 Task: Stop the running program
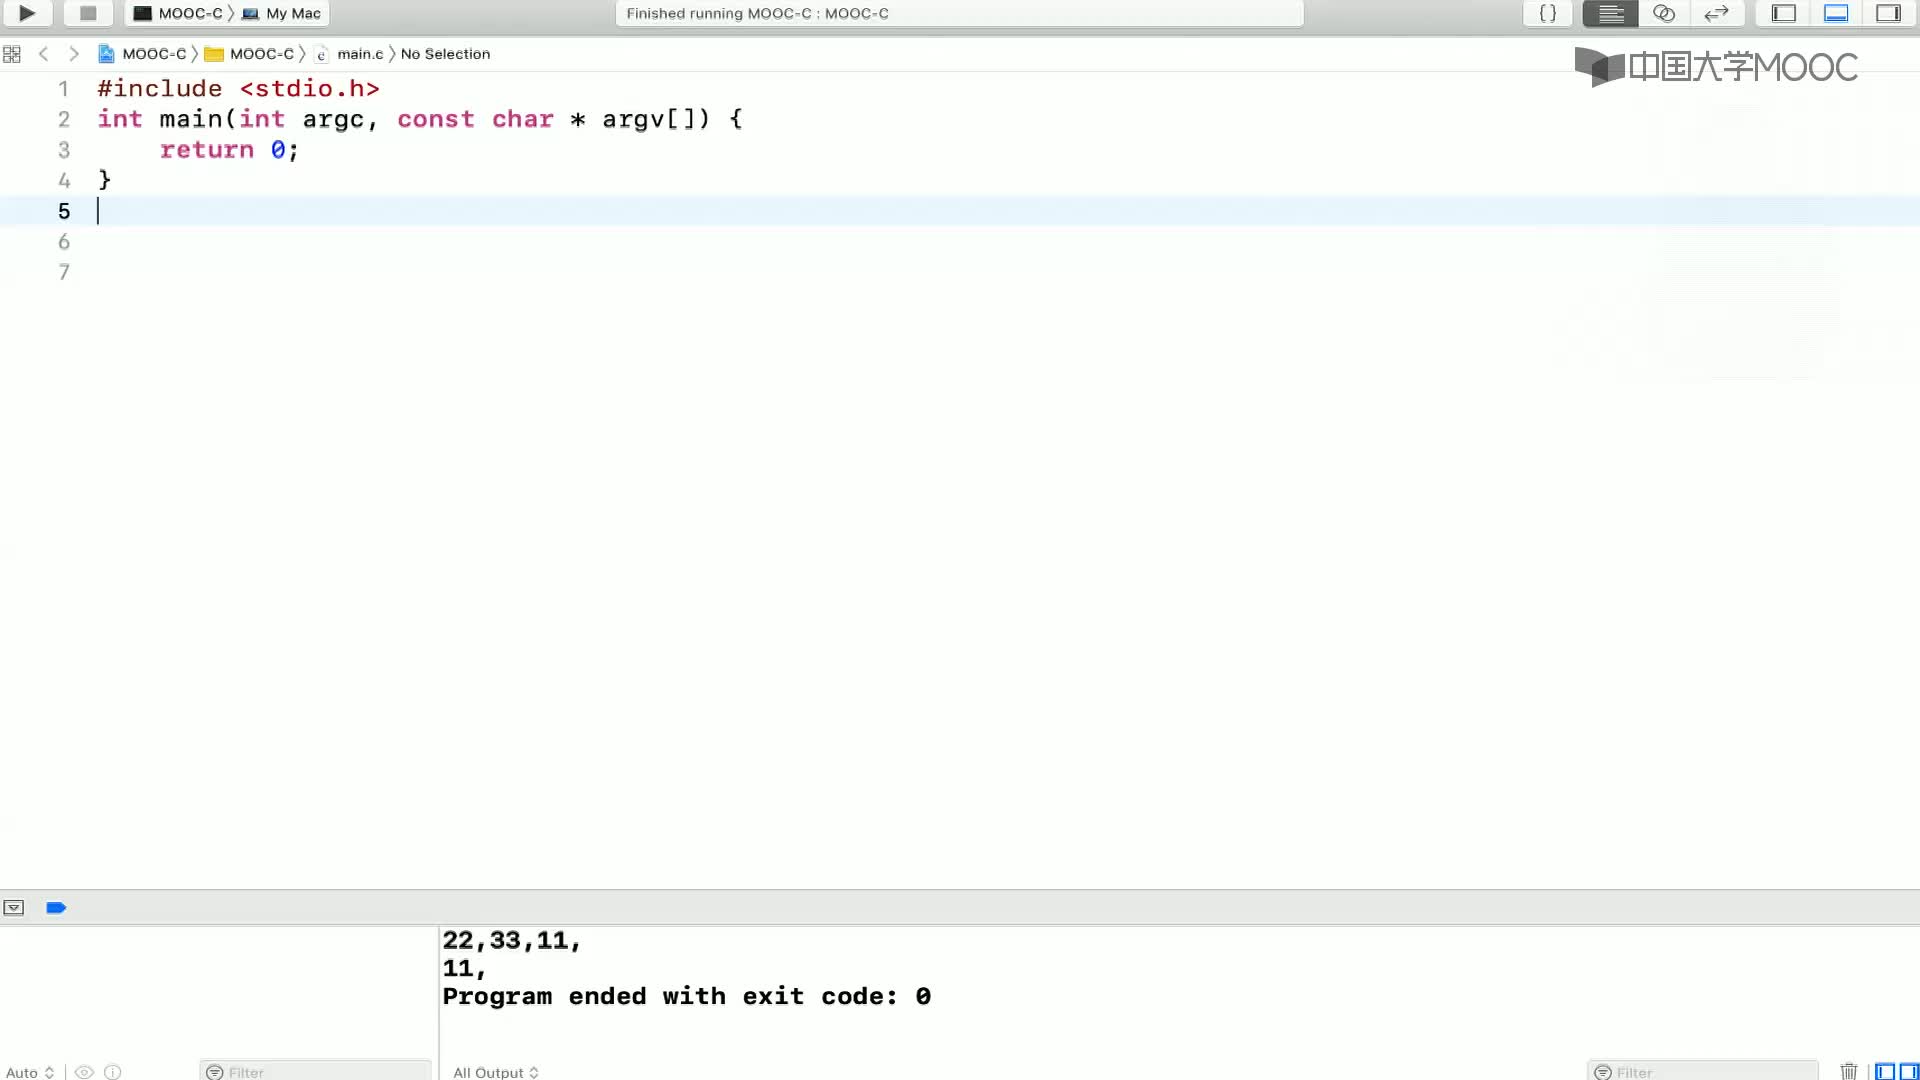coord(88,13)
